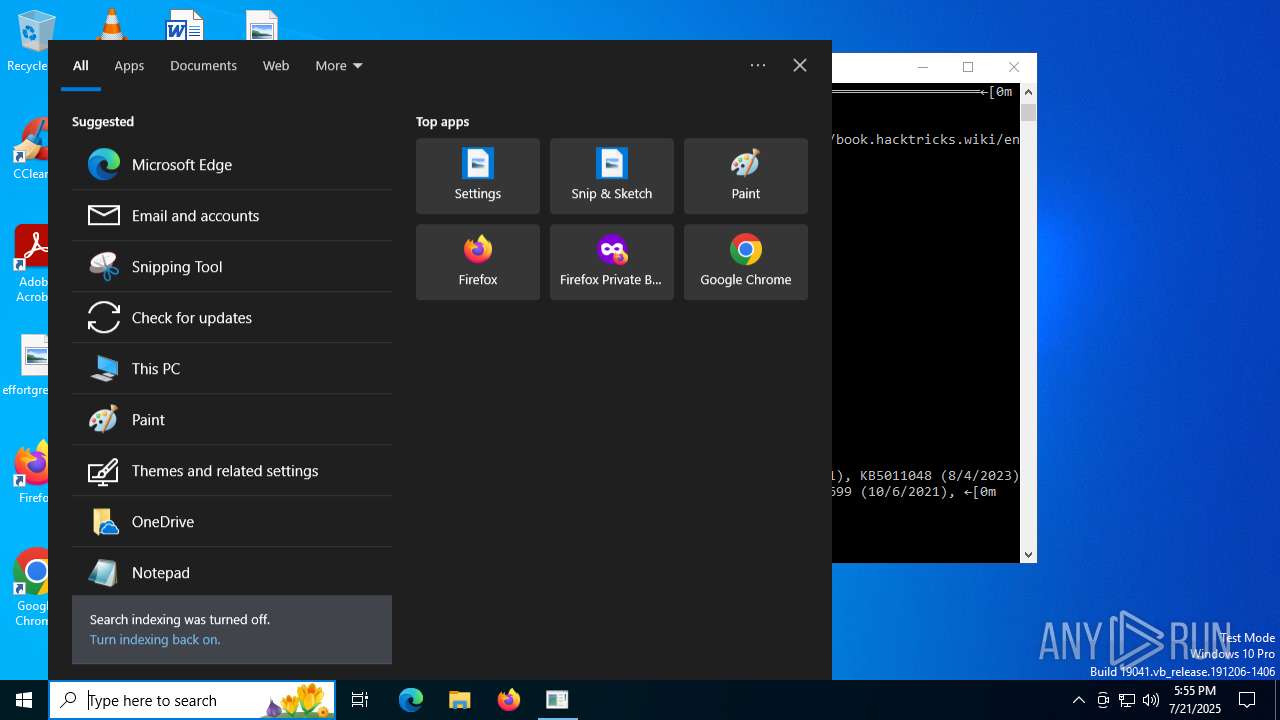Open Microsoft Edge from suggested list
This screenshot has height=720, width=1280.
pyautogui.click(x=232, y=165)
